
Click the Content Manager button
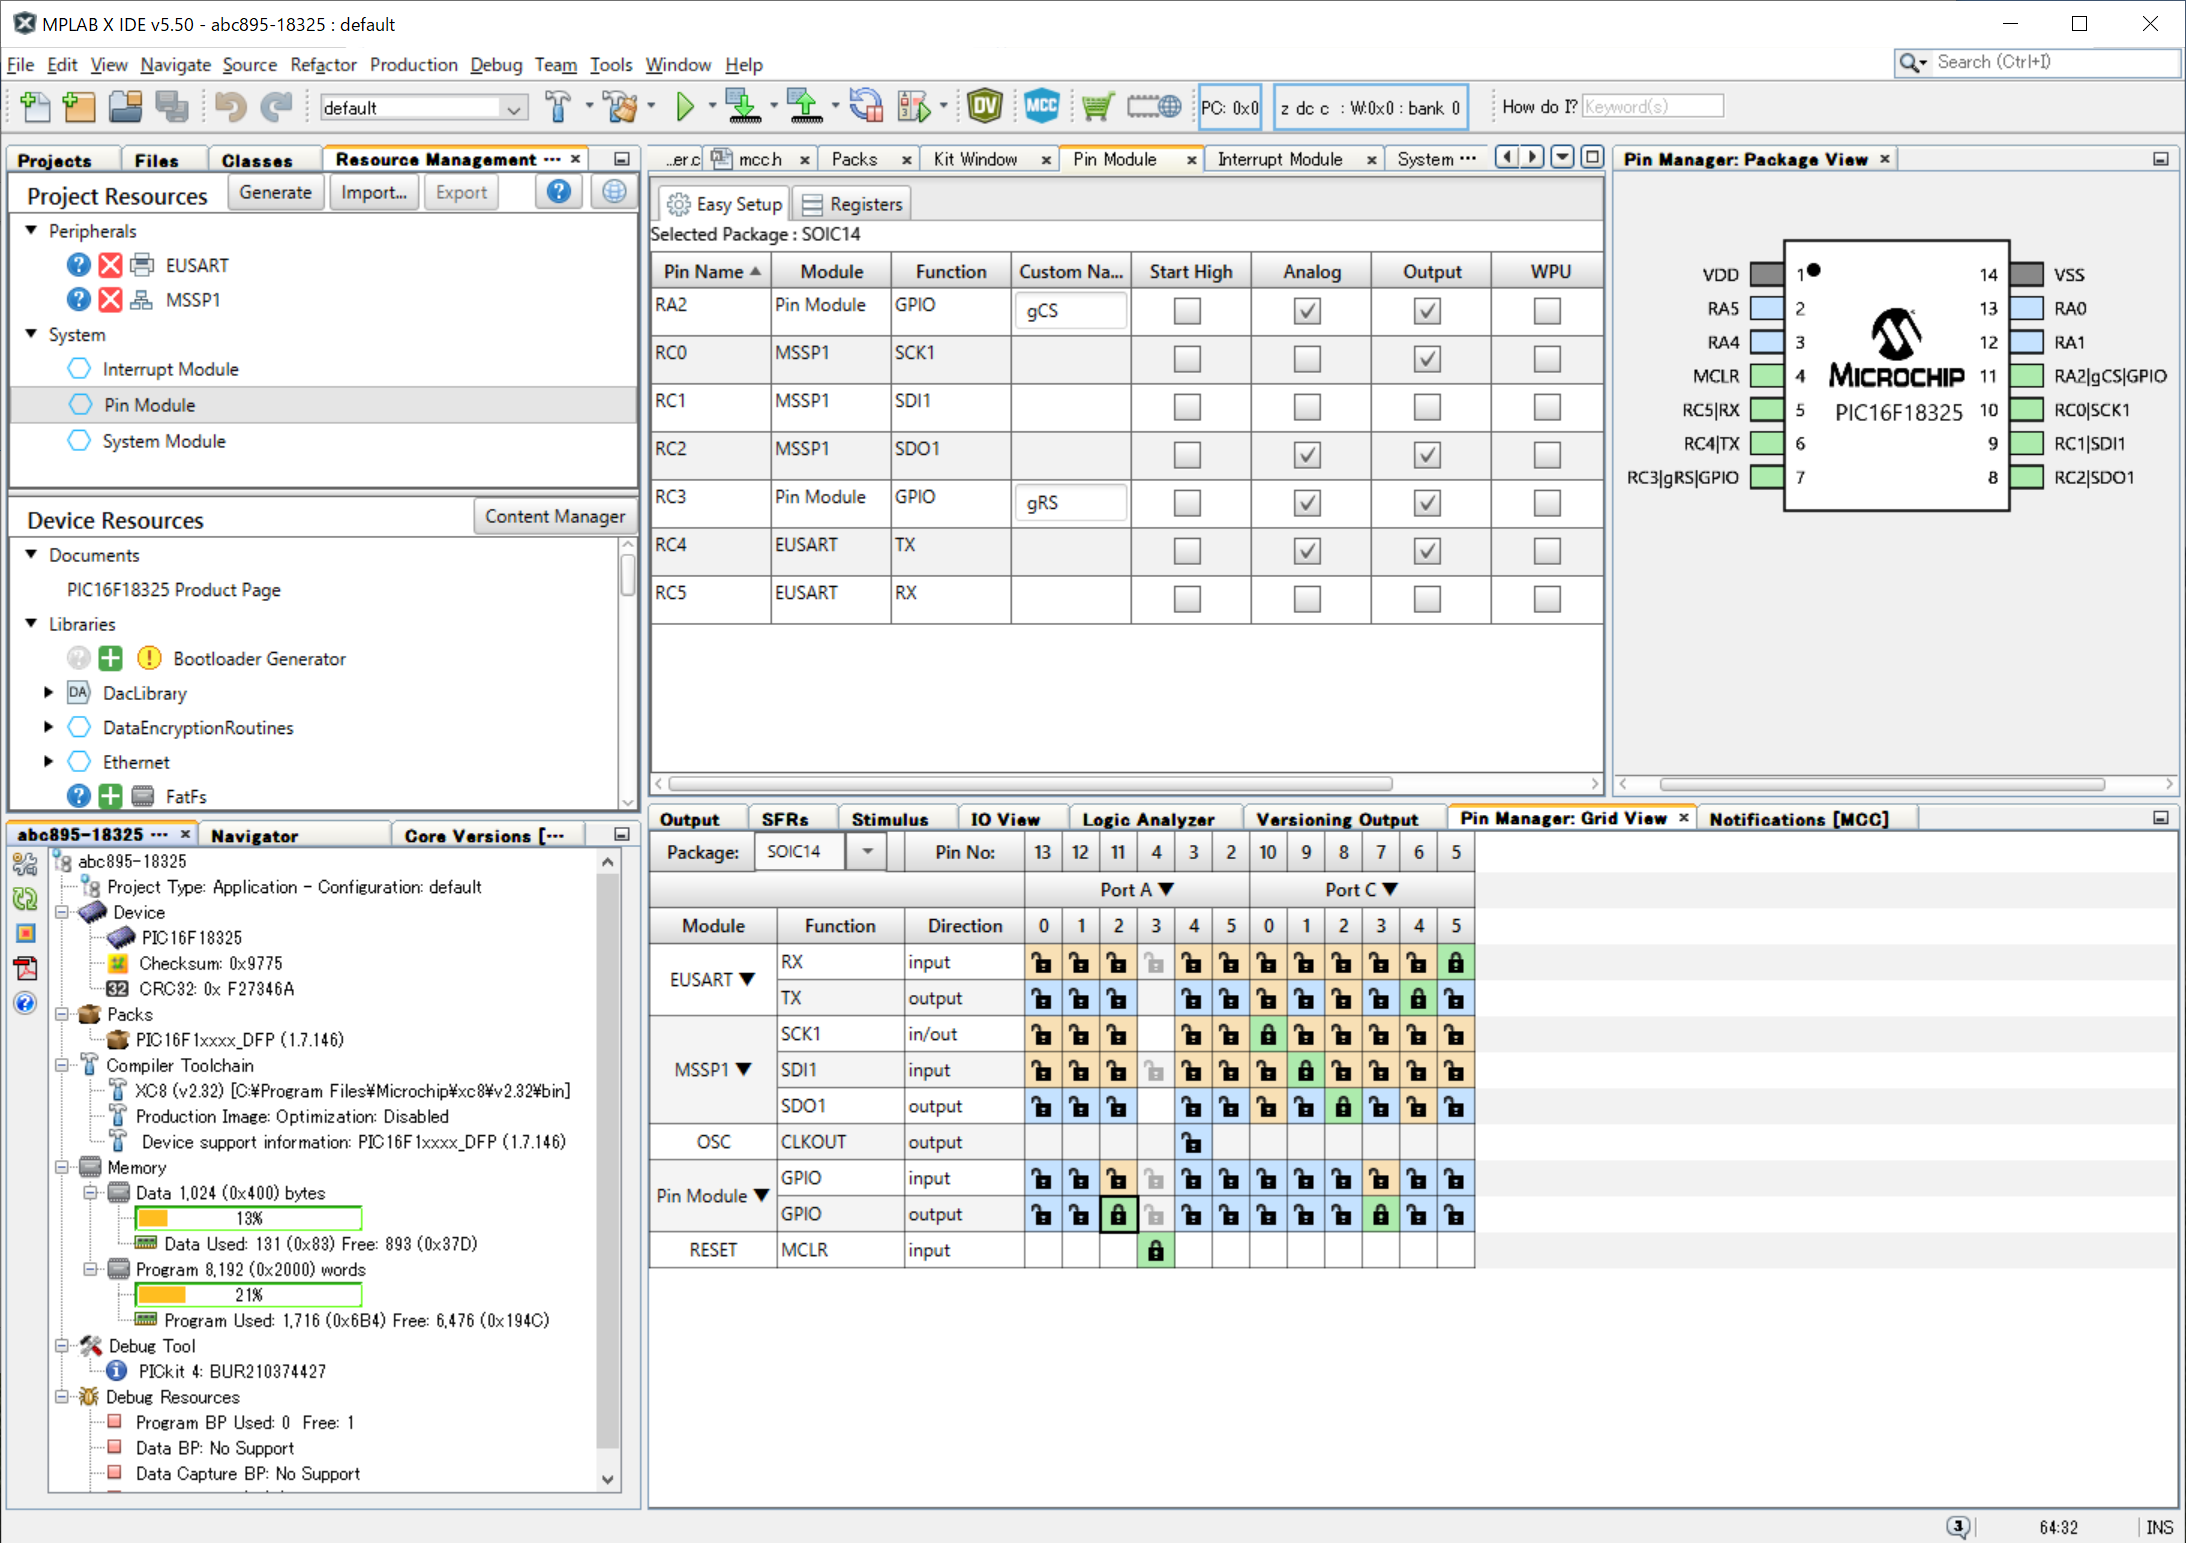[555, 517]
